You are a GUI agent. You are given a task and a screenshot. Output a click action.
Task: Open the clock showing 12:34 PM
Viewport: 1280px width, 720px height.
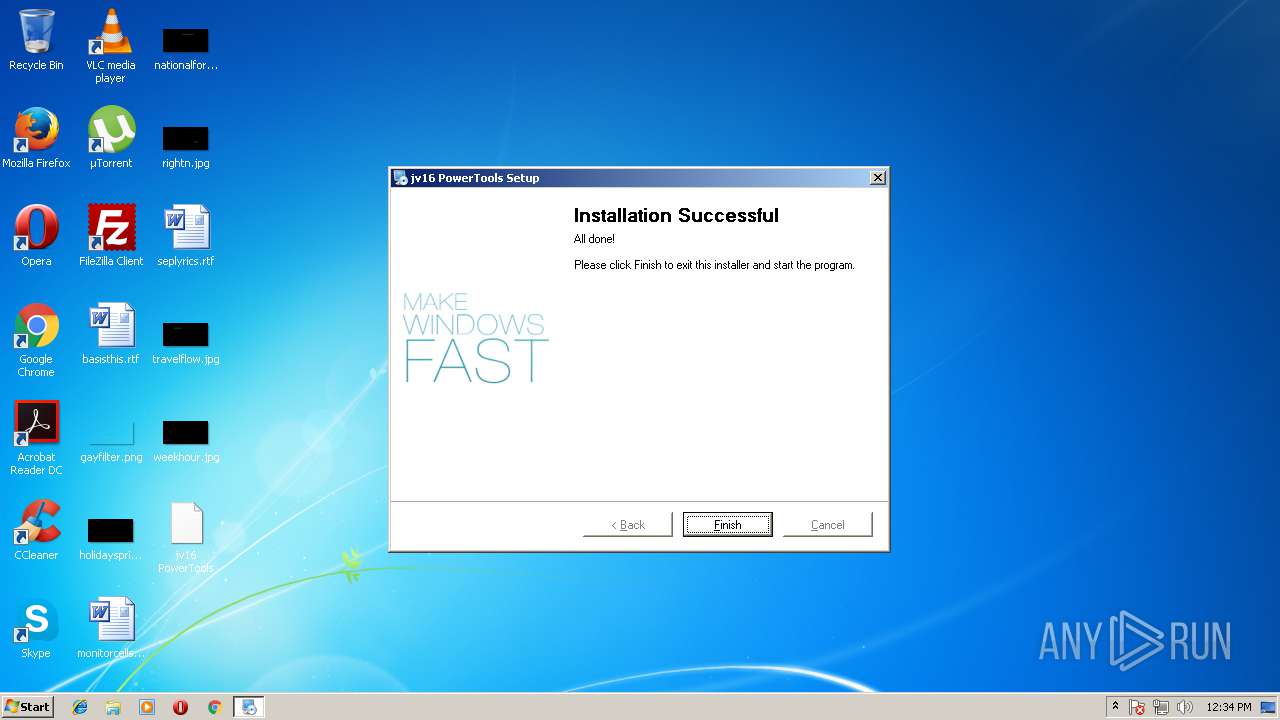click(1229, 707)
